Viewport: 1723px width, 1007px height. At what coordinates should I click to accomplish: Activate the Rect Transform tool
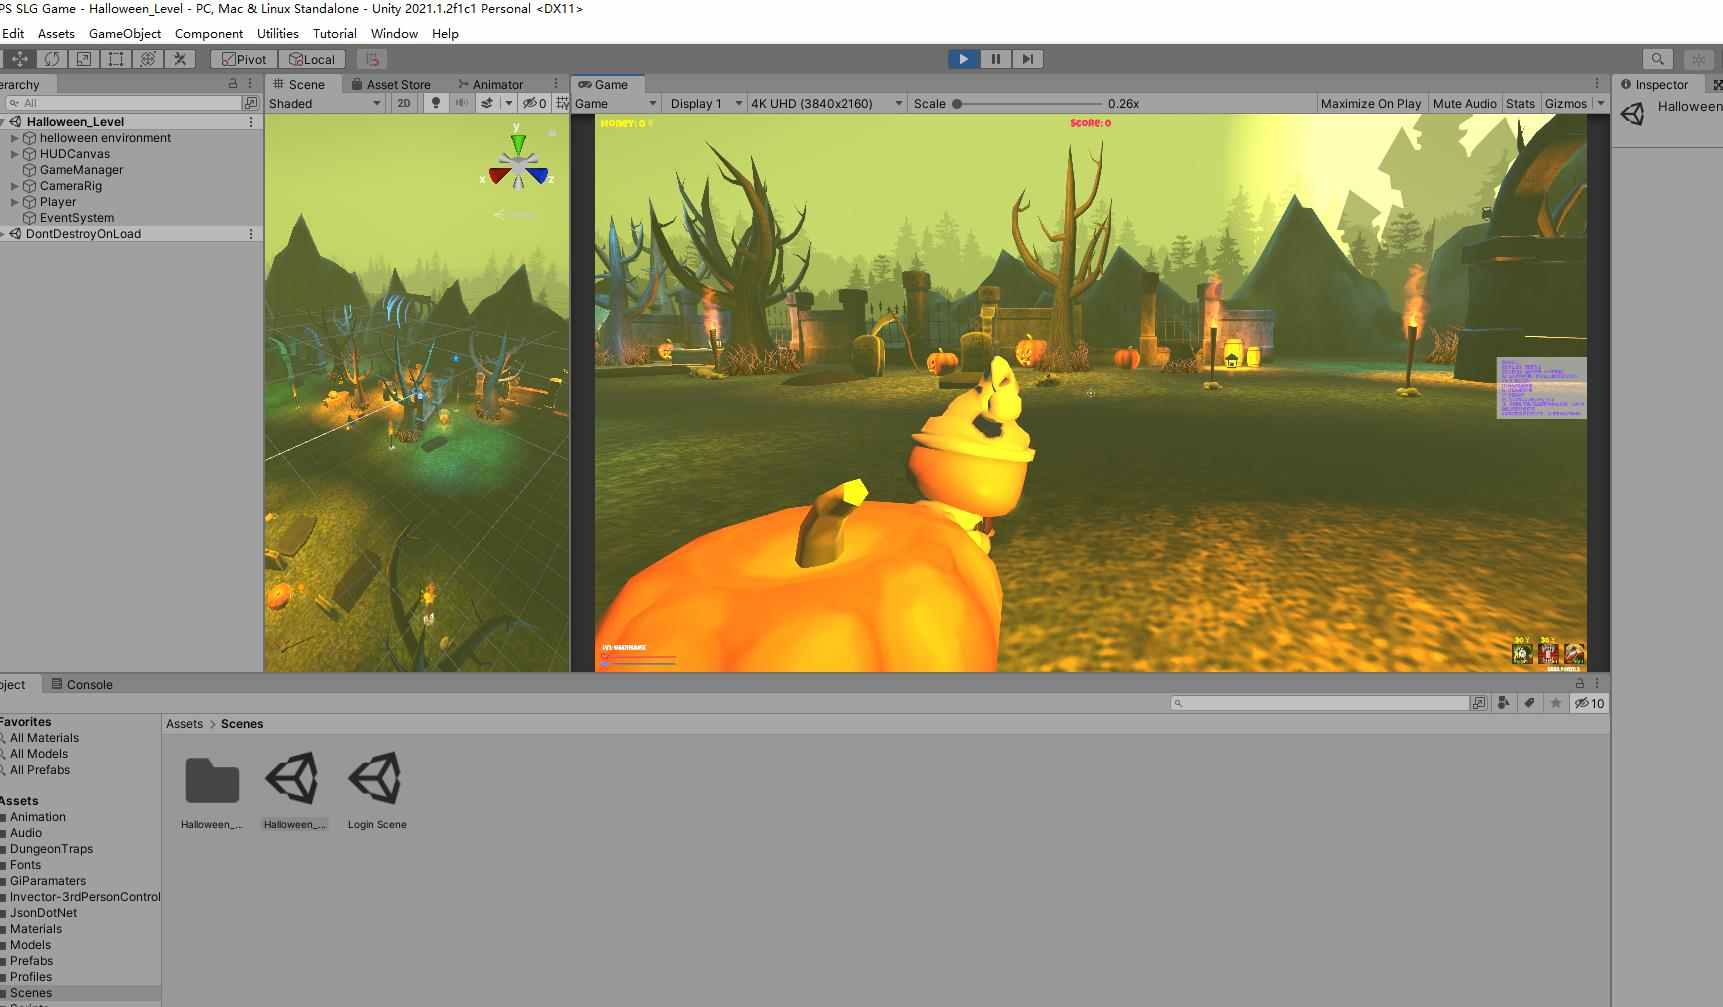(116, 58)
